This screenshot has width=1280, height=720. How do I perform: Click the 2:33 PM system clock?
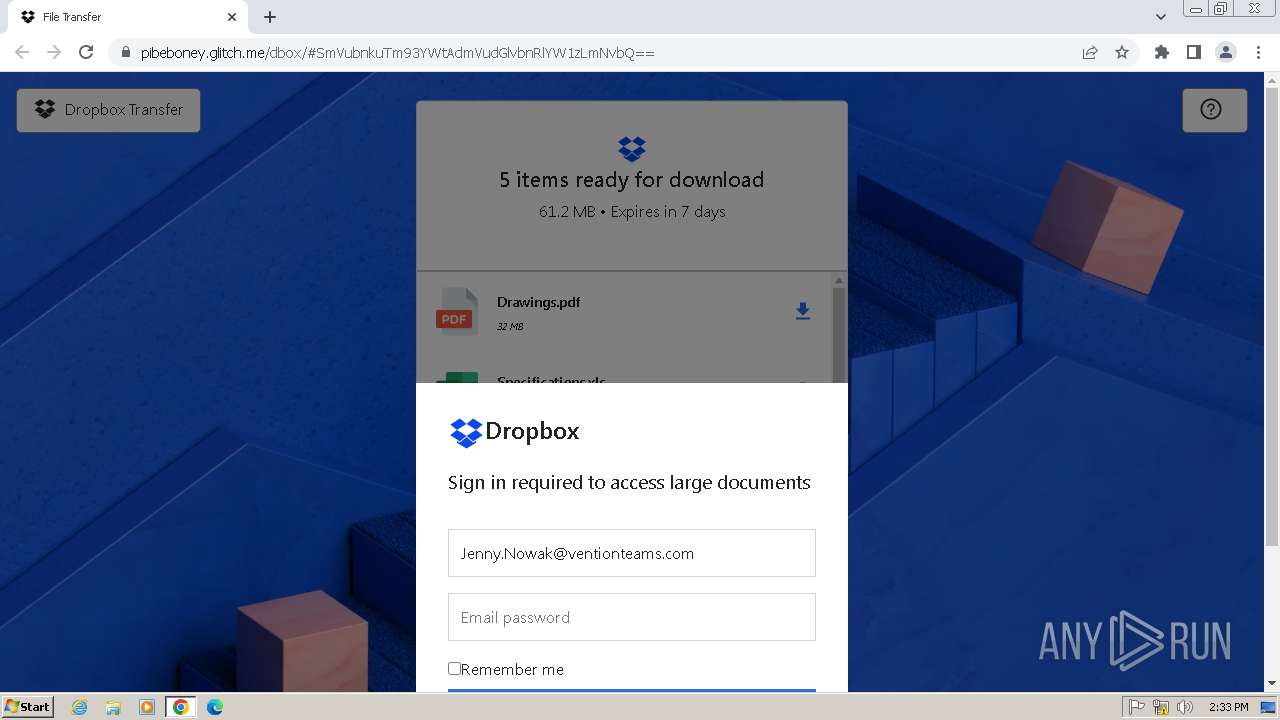(x=1228, y=707)
